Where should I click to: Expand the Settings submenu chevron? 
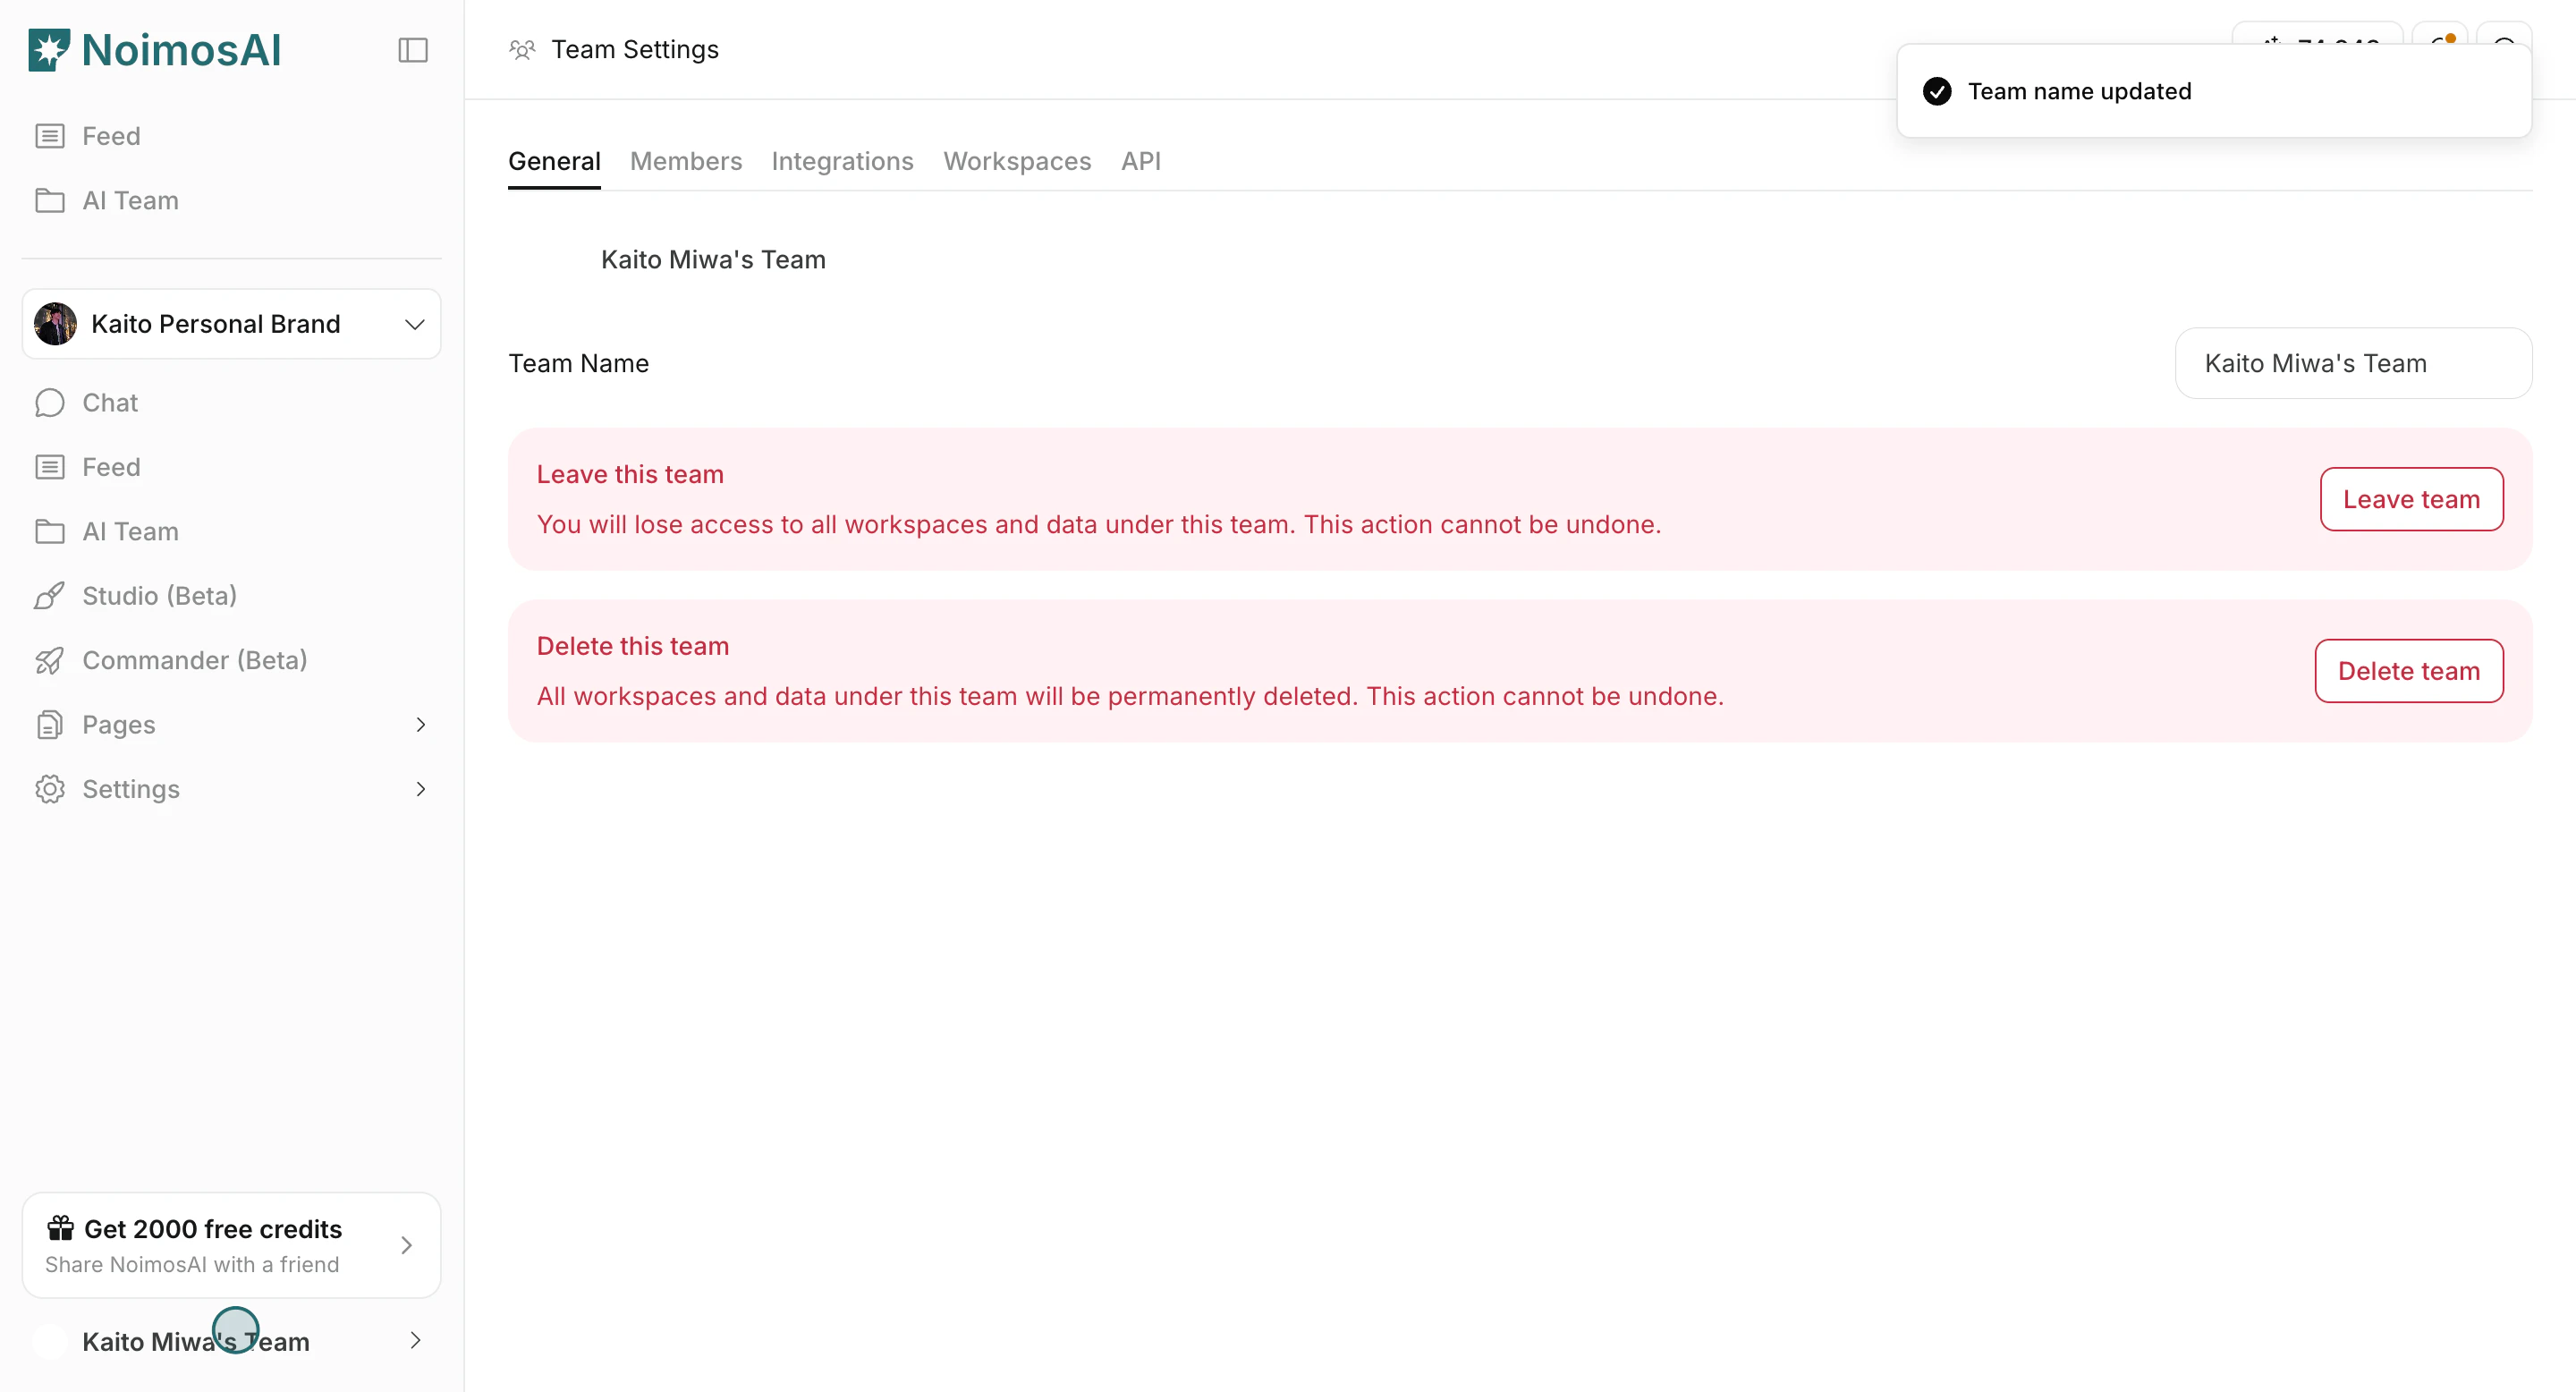point(421,789)
